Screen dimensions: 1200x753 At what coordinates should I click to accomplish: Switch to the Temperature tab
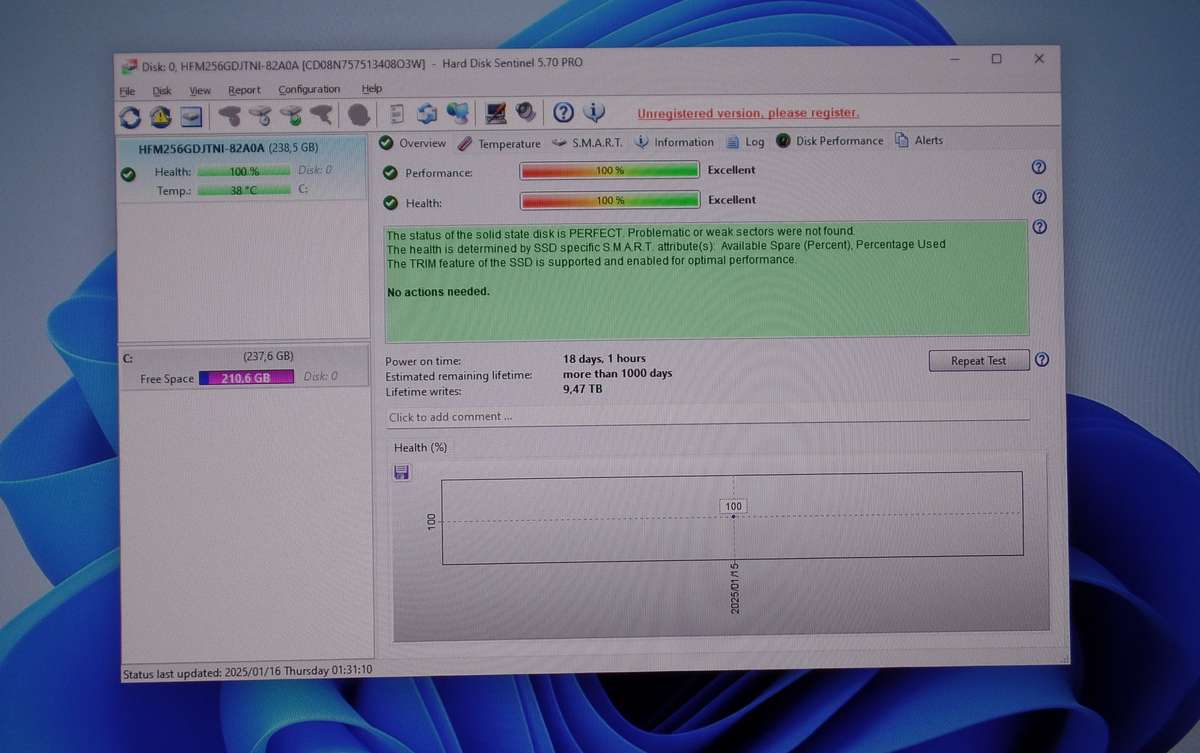[509, 143]
